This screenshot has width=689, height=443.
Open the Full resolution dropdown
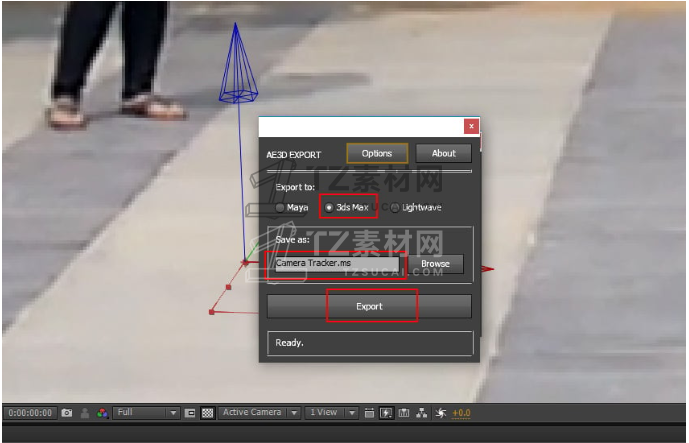coord(146,413)
